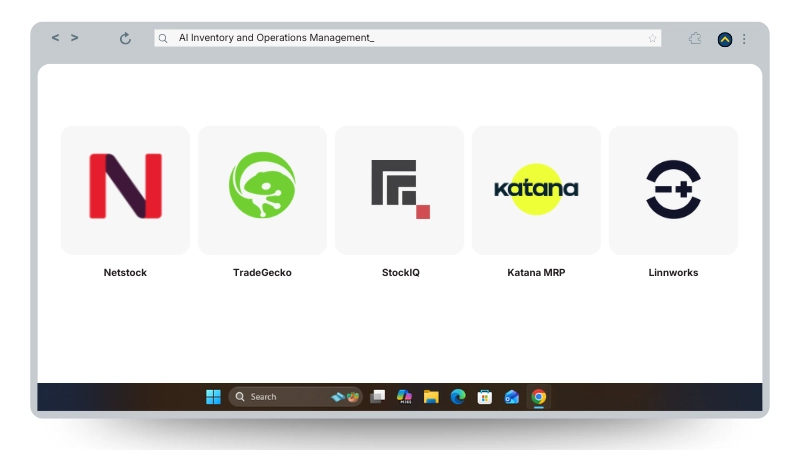Open Microsoft Store from the taskbar

pos(485,396)
